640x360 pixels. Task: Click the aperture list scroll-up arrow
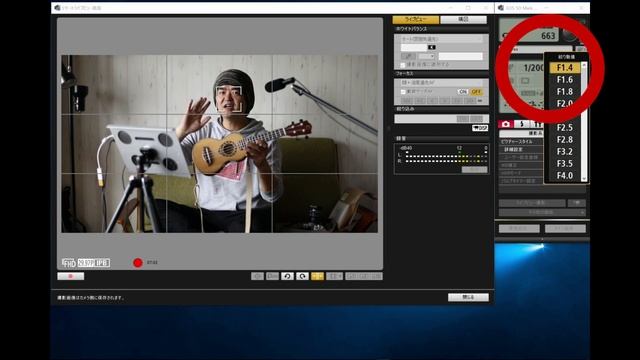click(x=584, y=65)
